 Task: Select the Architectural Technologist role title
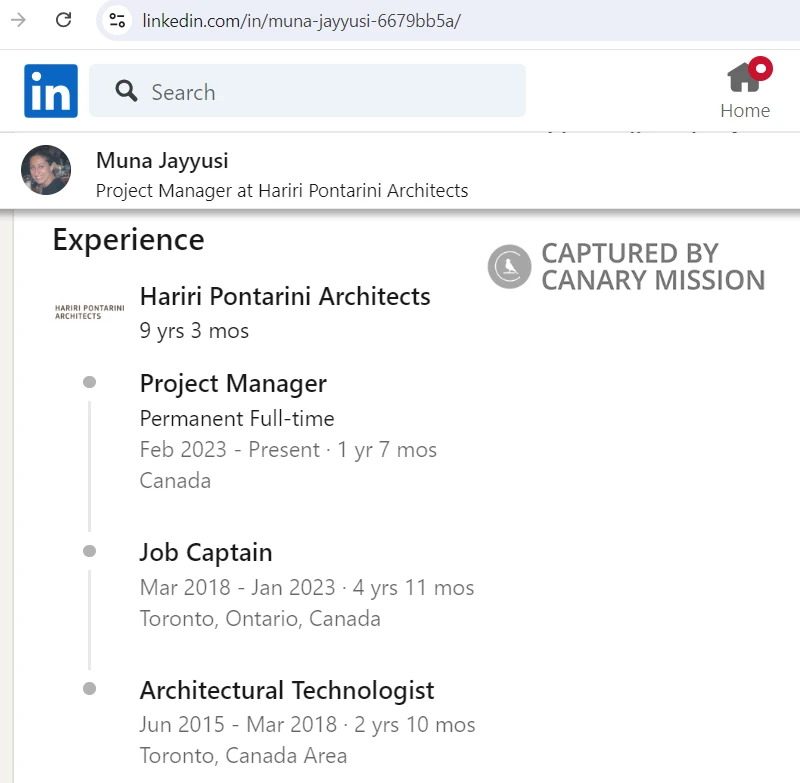[287, 691]
